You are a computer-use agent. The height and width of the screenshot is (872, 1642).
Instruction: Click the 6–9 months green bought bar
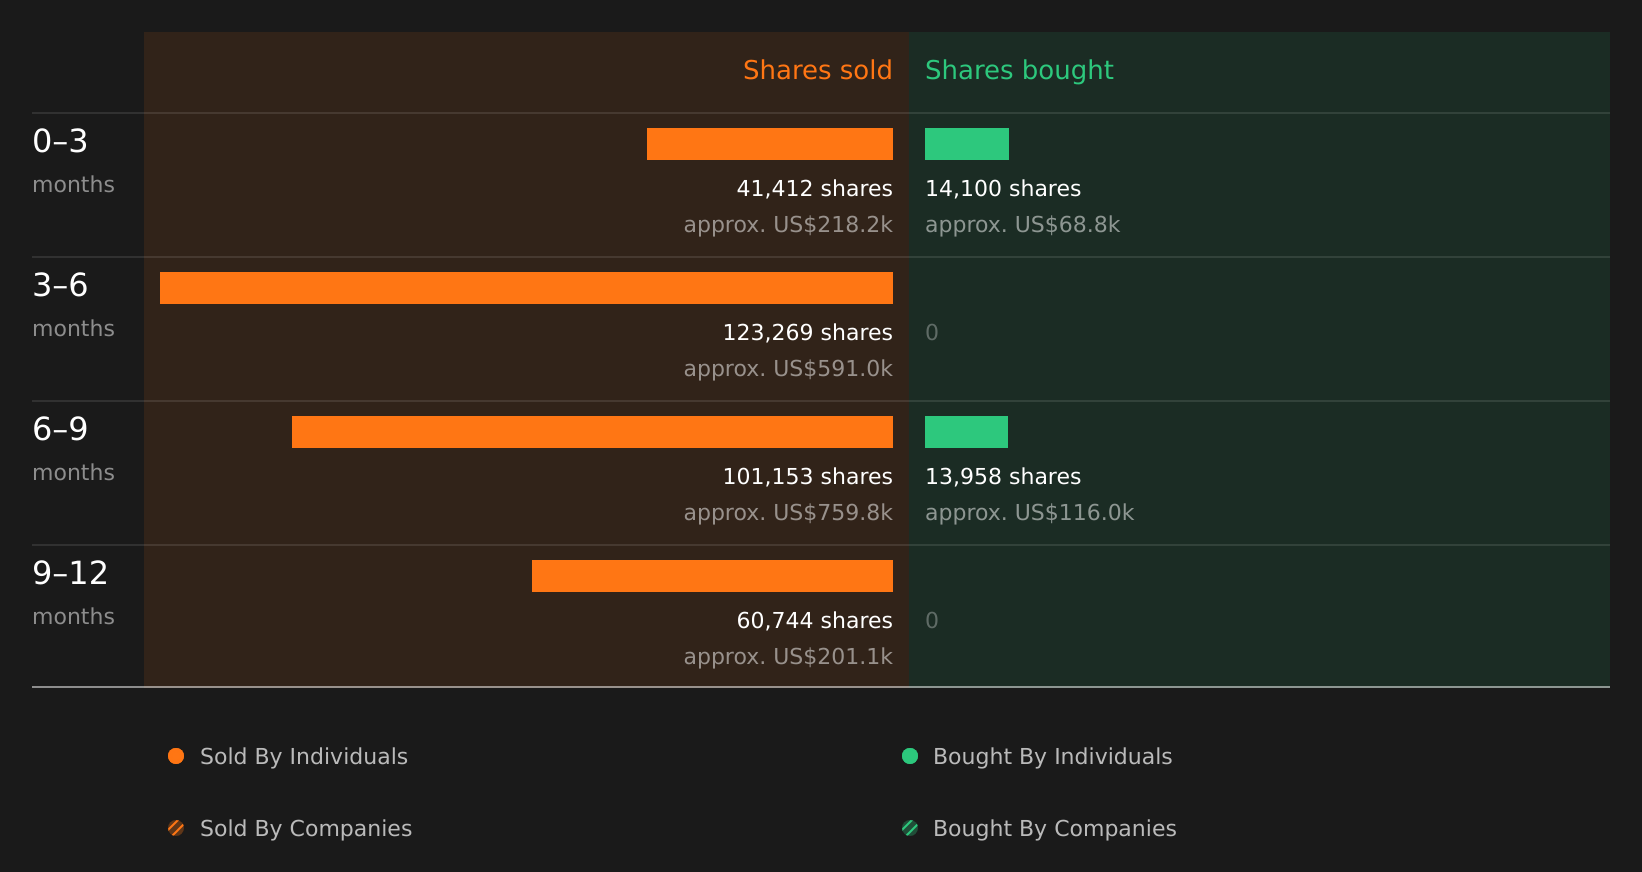[966, 432]
